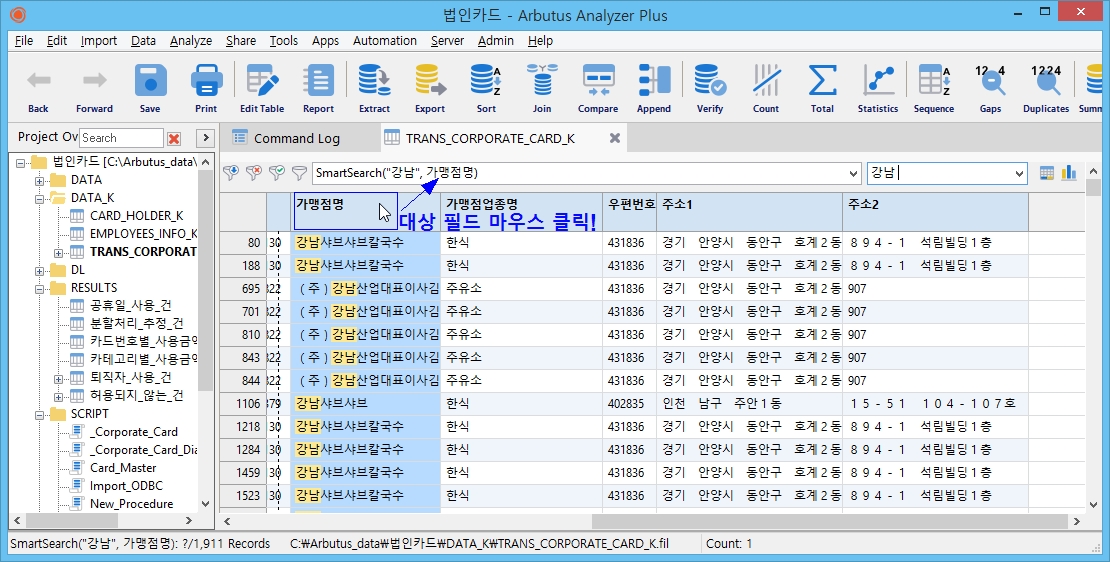Click the Export toolbar icon
The width and height of the screenshot is (1110, 562).
pos(430,88)
